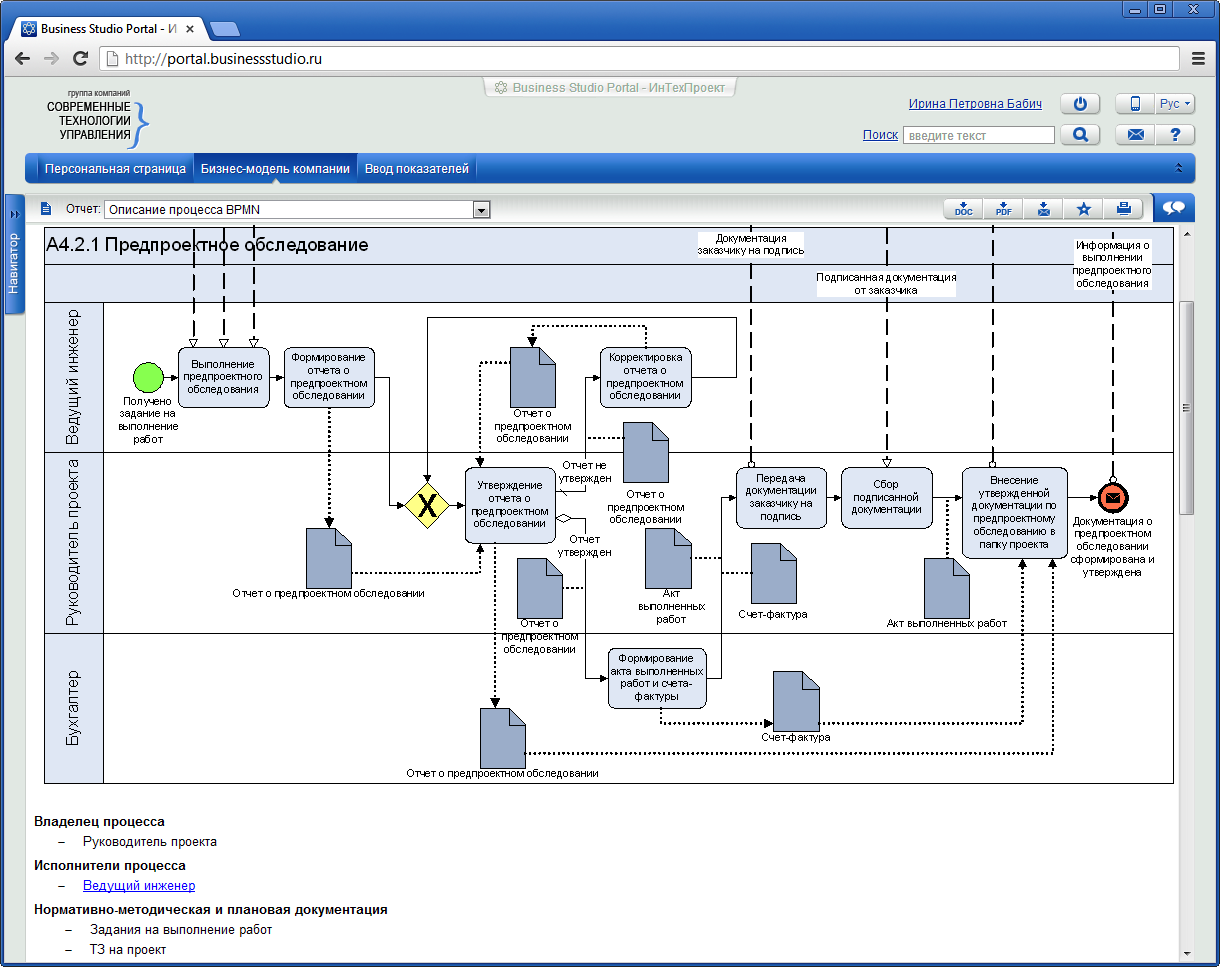Expand the Рус language selector

click(1175, 104)
